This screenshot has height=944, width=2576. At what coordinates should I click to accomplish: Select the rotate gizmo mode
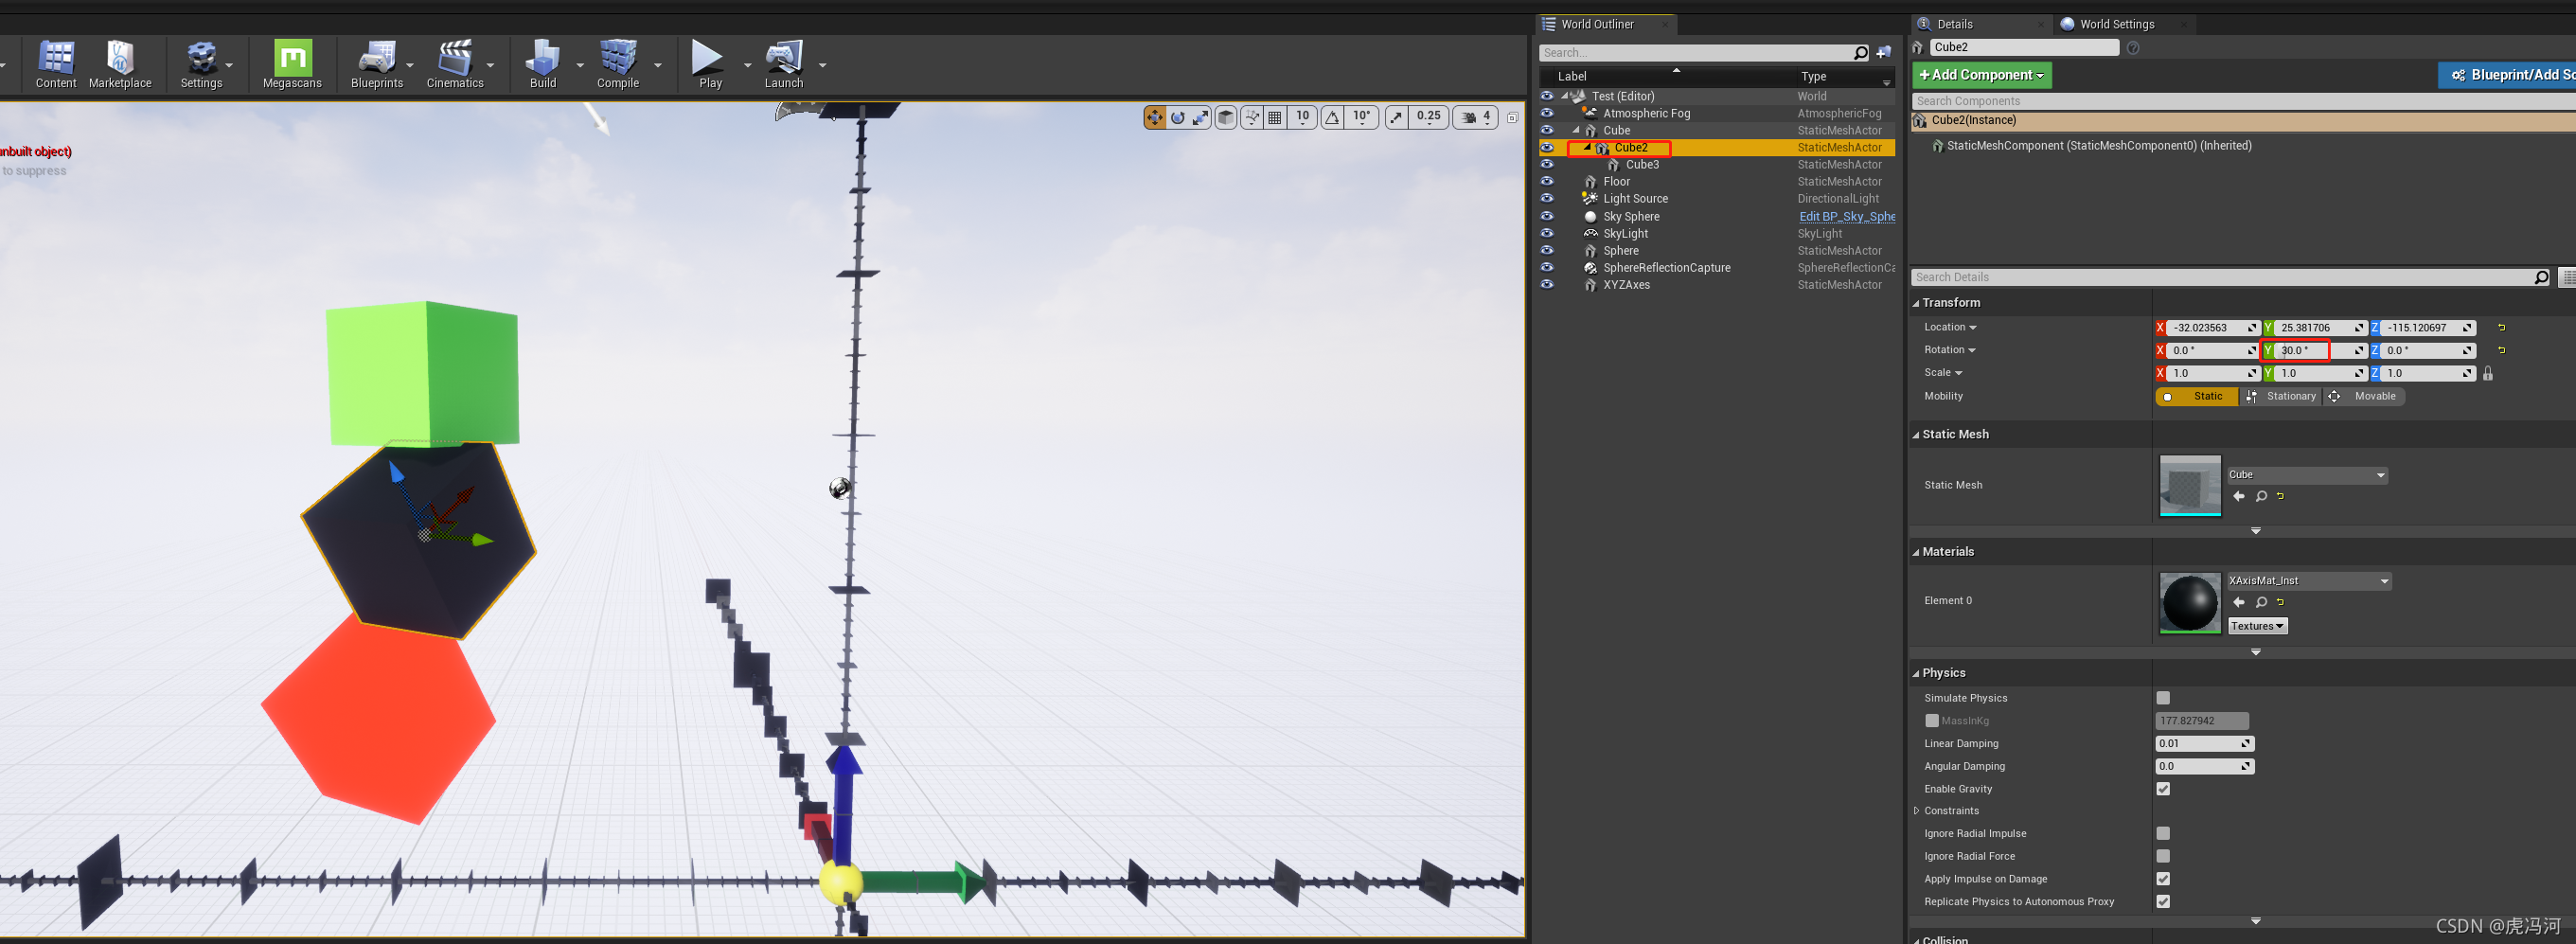tap(1178, 118)
